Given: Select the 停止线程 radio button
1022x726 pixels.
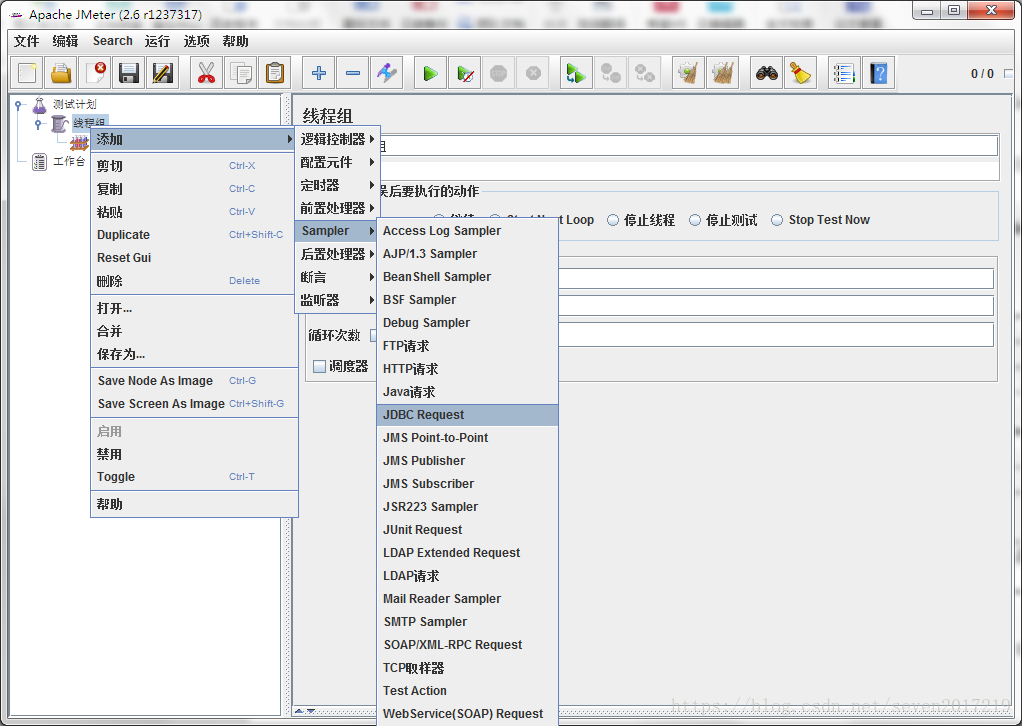Looking at the screenshot, I should click(613, 220).
